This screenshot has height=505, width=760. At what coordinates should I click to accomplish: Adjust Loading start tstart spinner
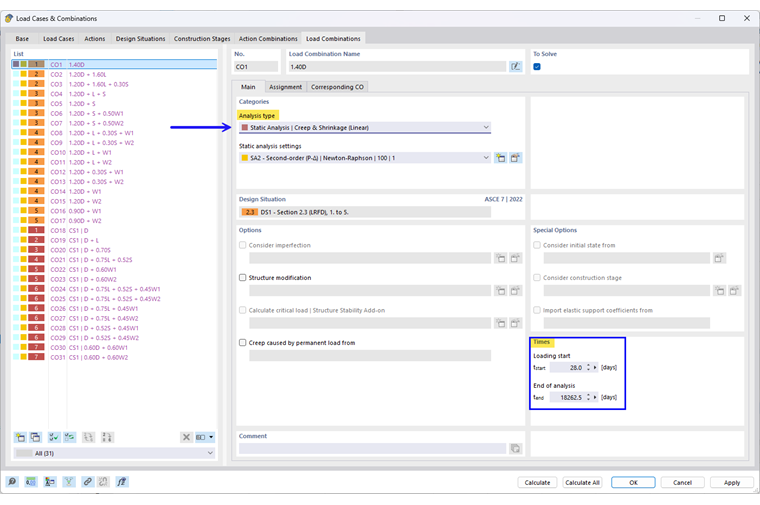(588, 367)
